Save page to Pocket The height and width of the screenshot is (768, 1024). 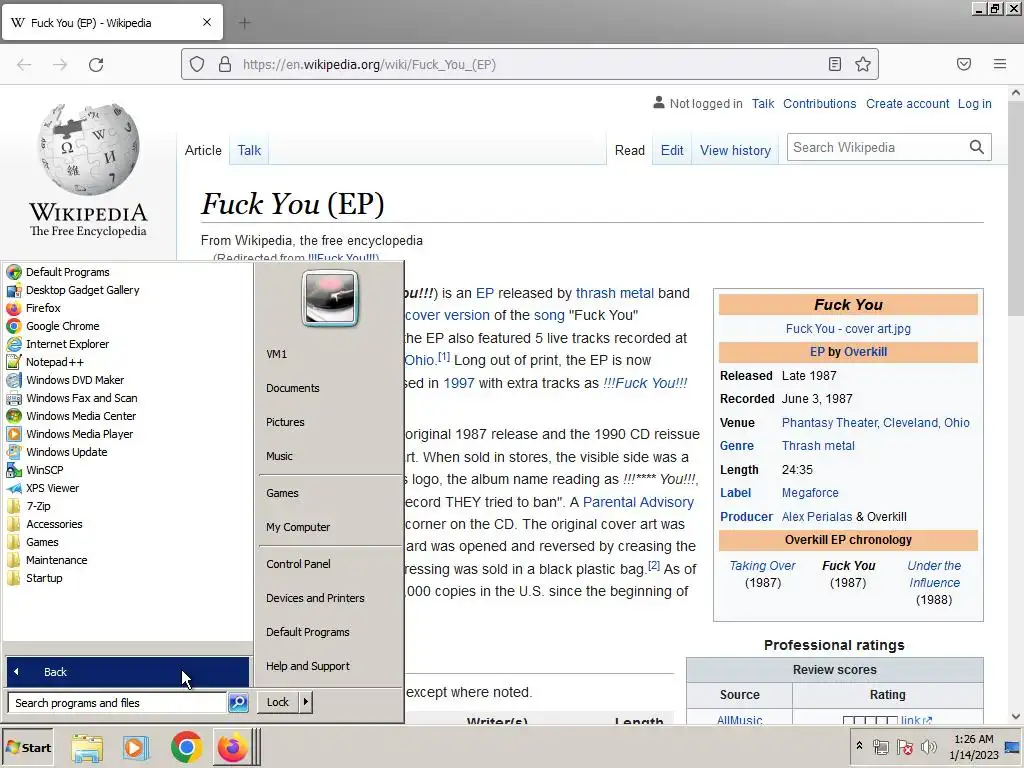coord(964,64)
